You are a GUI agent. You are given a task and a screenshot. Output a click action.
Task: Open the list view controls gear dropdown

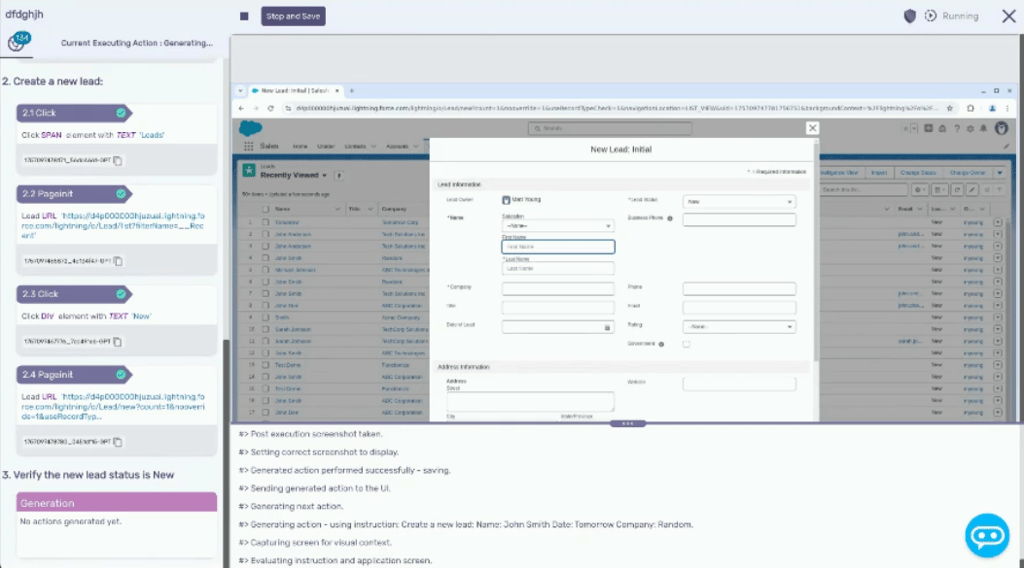[920, 190]
